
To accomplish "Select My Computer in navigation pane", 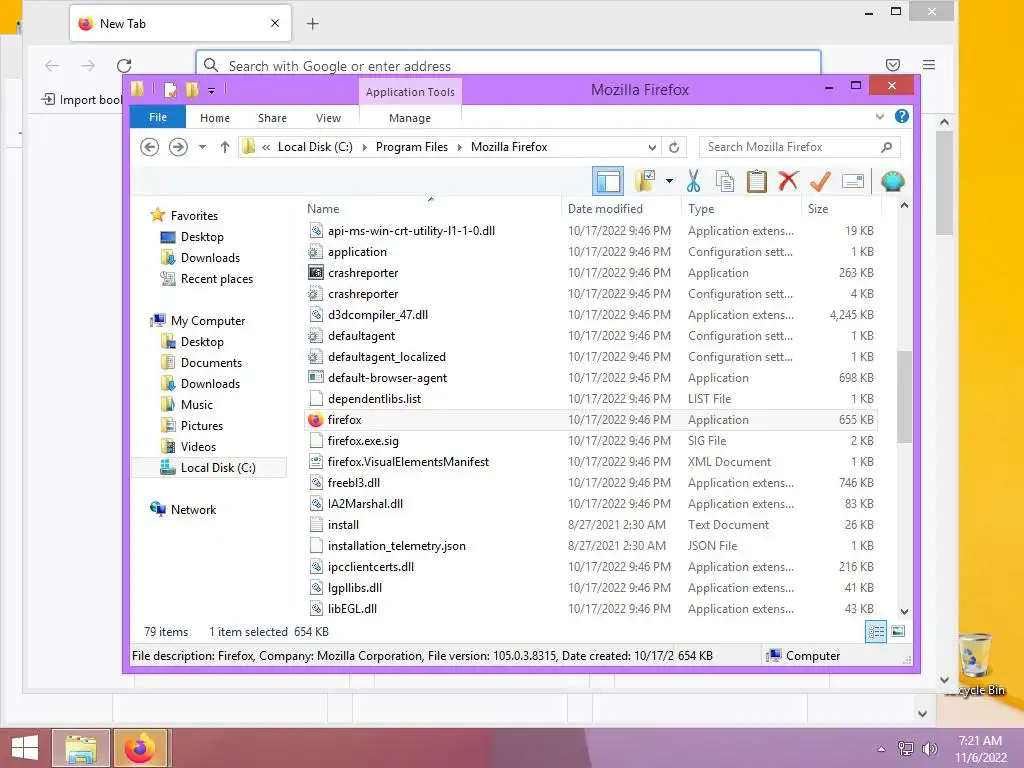I will pos(208,321).
